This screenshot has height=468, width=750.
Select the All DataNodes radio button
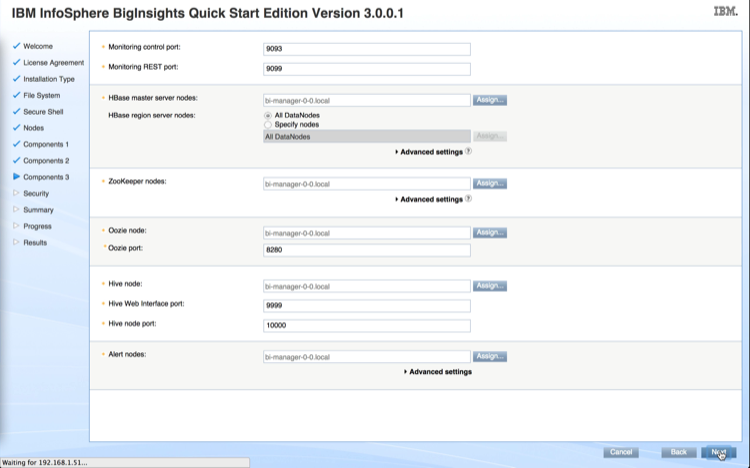(x=268, y=115)
